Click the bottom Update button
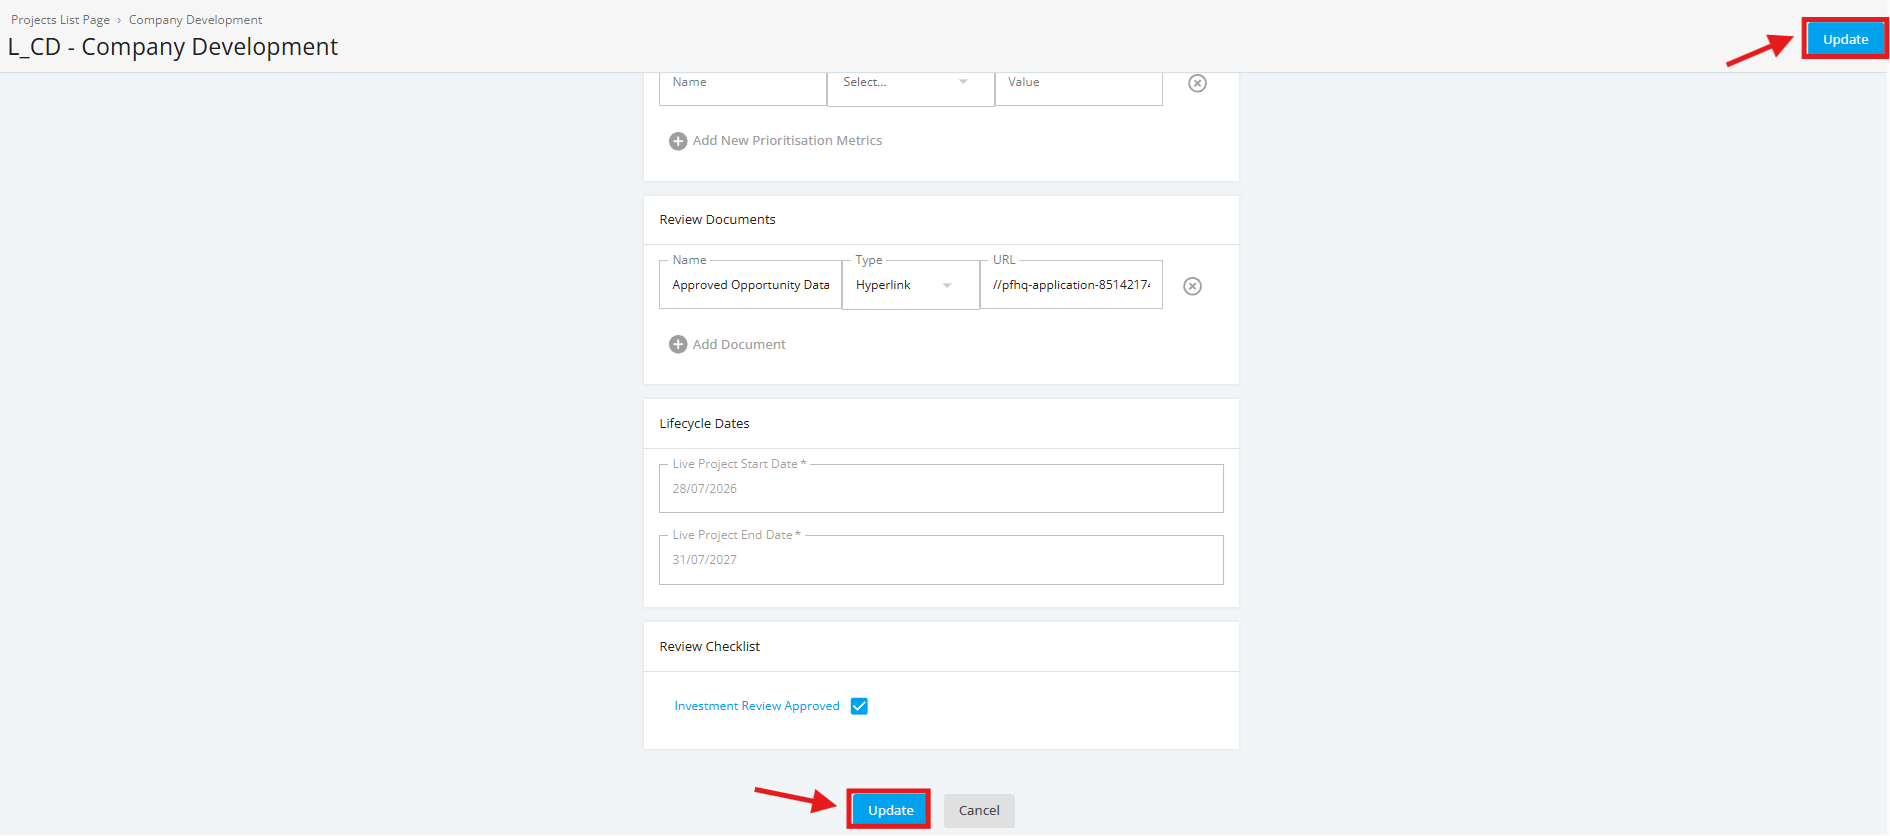Image resolution: width=1890 pixels, height=836 pixels. pyautogui.click(x=890, y=810)
